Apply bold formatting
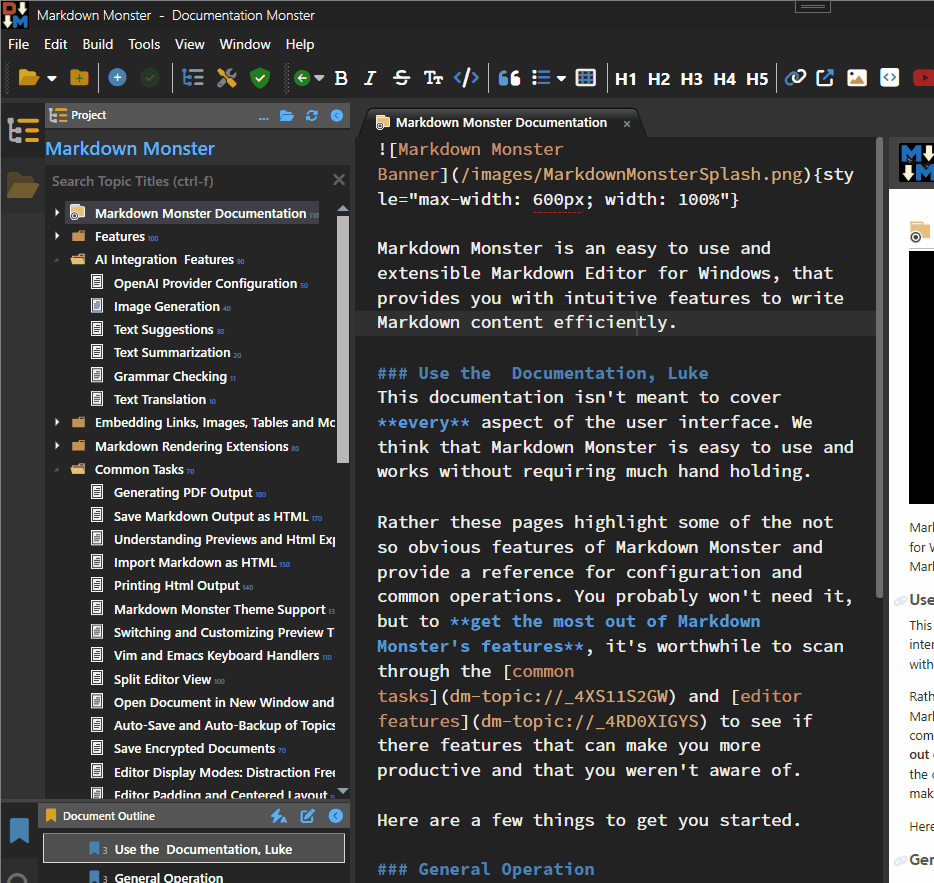Screen dimensions: 934x883 point(341,78)
